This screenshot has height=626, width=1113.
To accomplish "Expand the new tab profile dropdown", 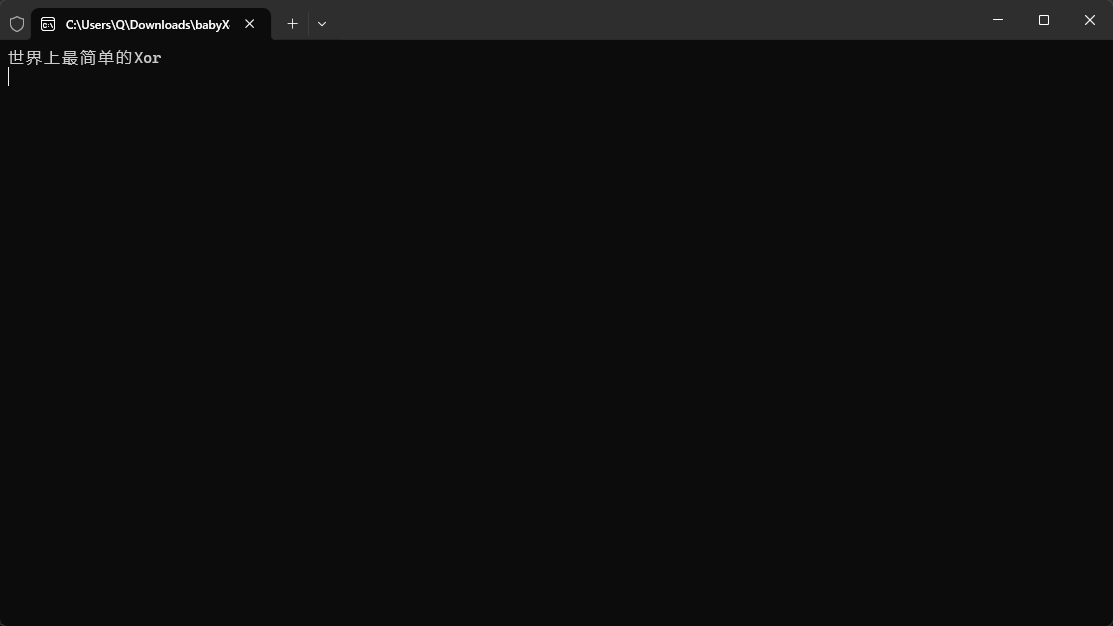I will pos(322,24).
